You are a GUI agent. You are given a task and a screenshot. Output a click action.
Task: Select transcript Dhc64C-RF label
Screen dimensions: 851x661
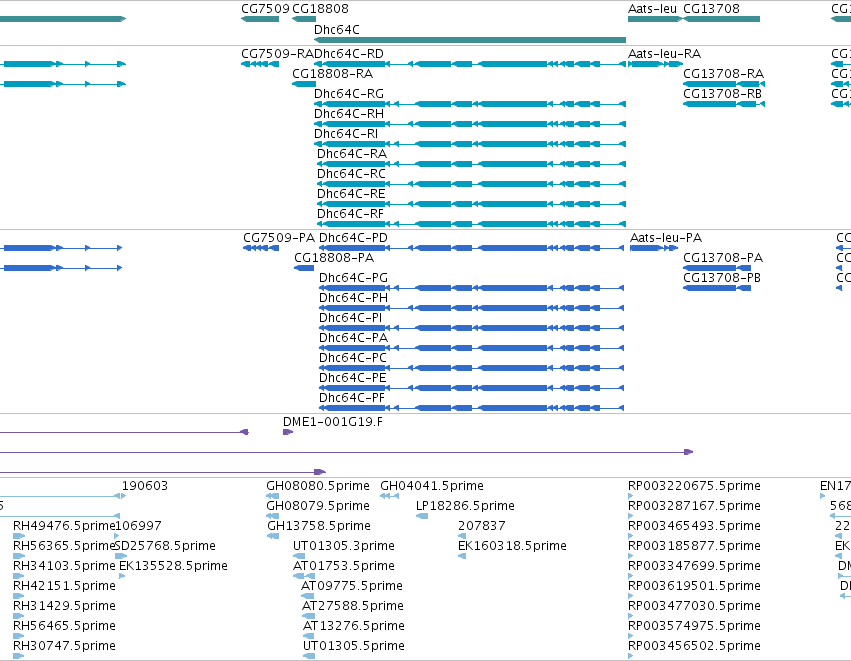pyautogui.click(x=351, y=214)
